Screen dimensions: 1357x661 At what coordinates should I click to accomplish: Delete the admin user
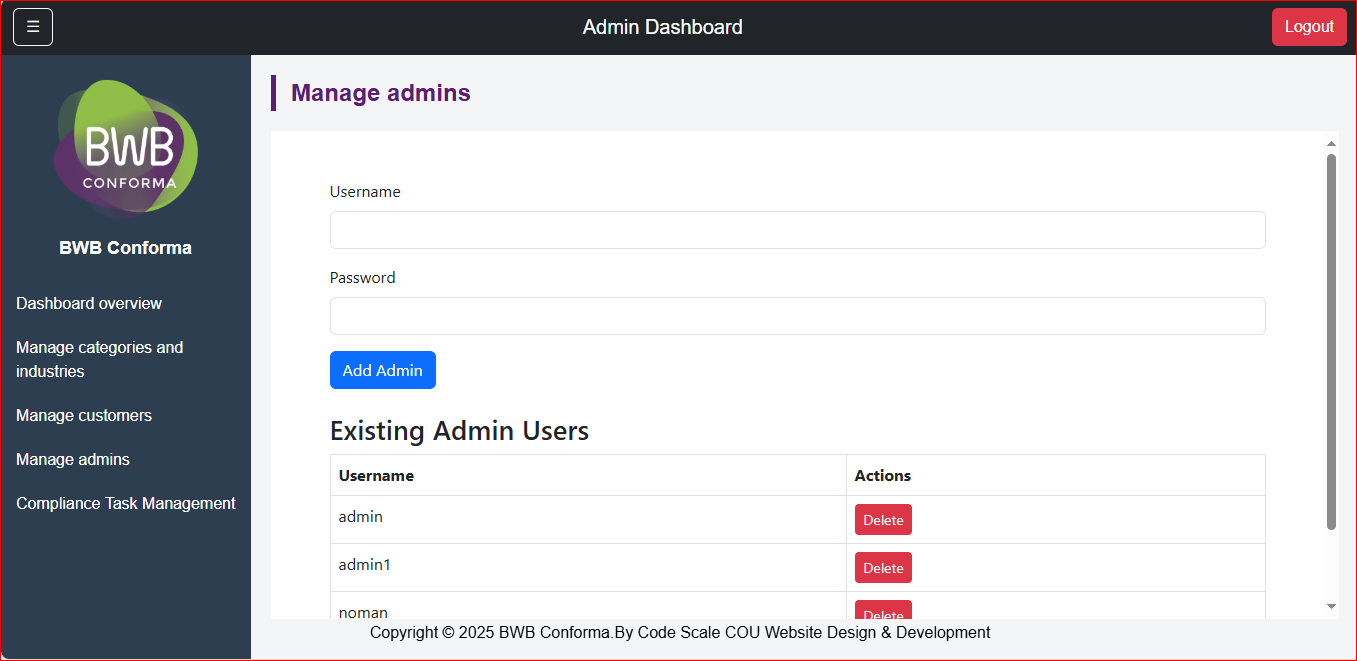[x=883, y=520]
